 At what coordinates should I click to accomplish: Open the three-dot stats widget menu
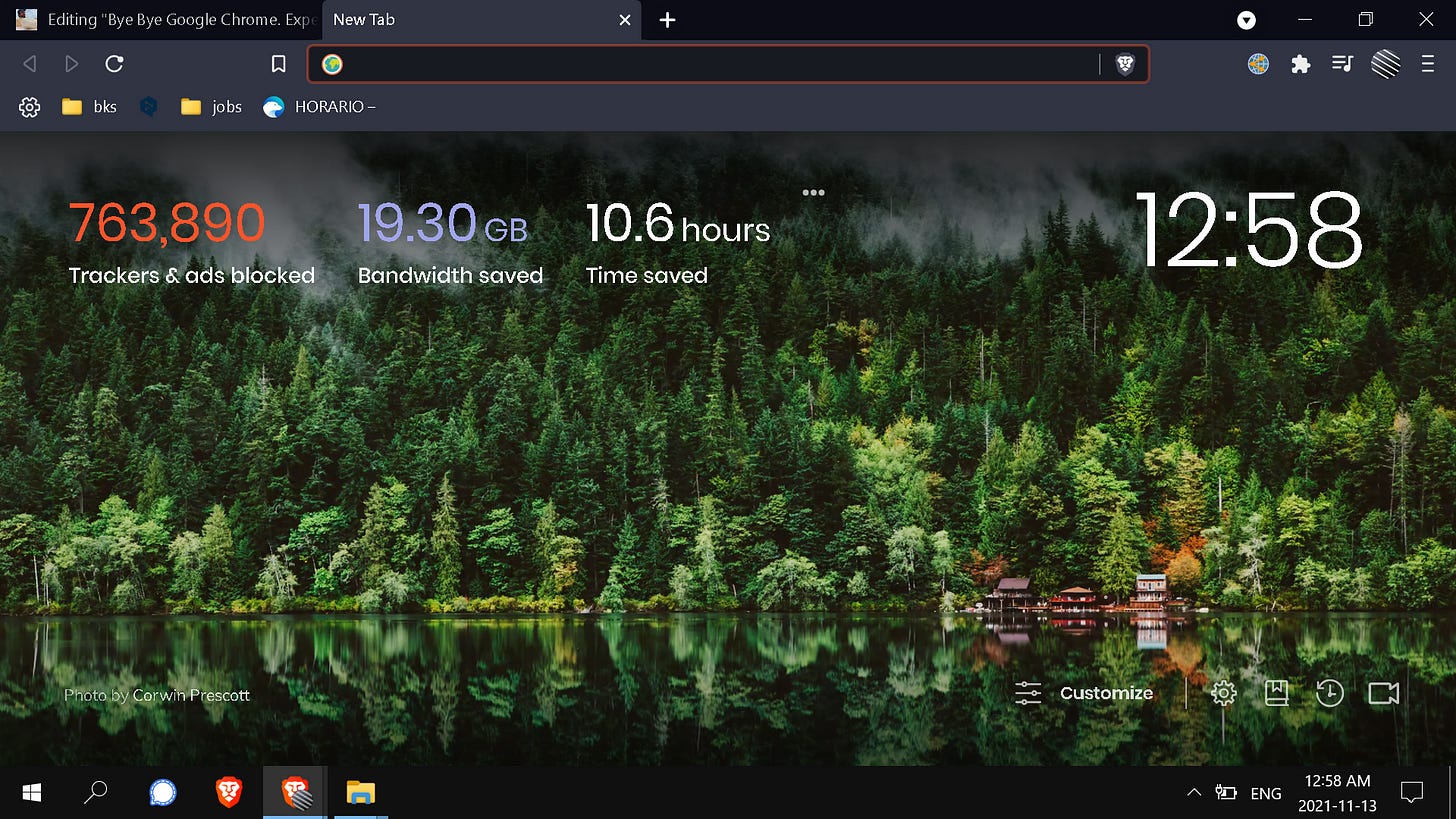pyautogui.click(x=813, y=192)
